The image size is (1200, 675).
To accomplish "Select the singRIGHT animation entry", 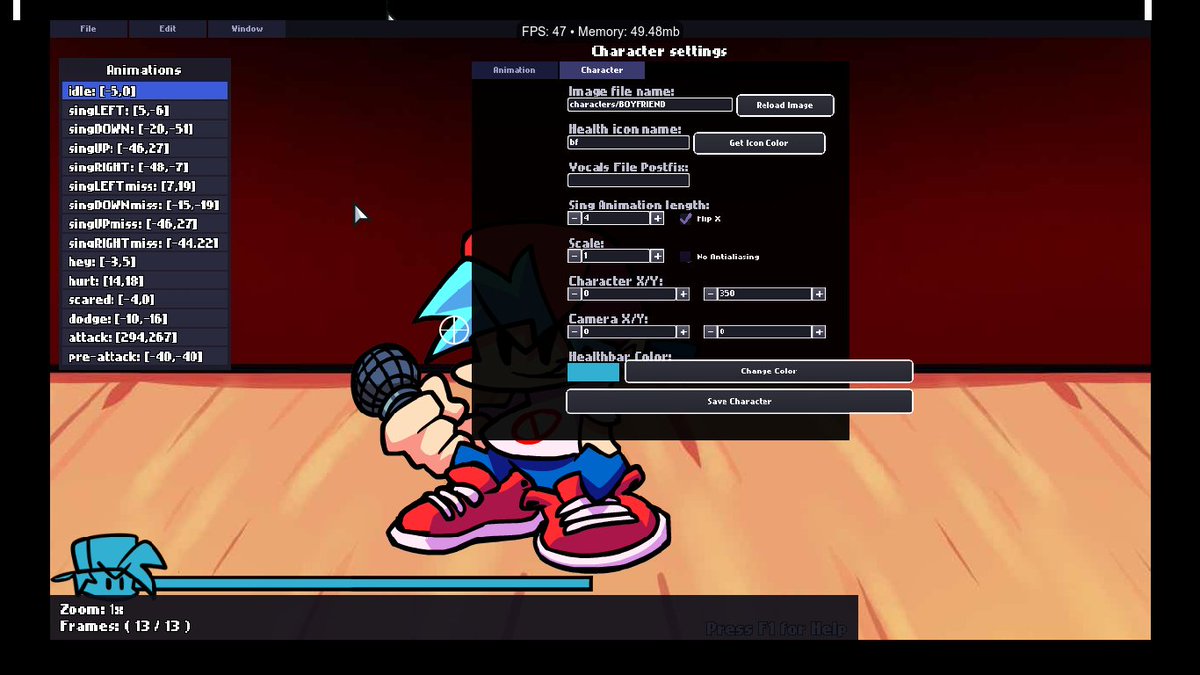I will click(x=145, y=167).
